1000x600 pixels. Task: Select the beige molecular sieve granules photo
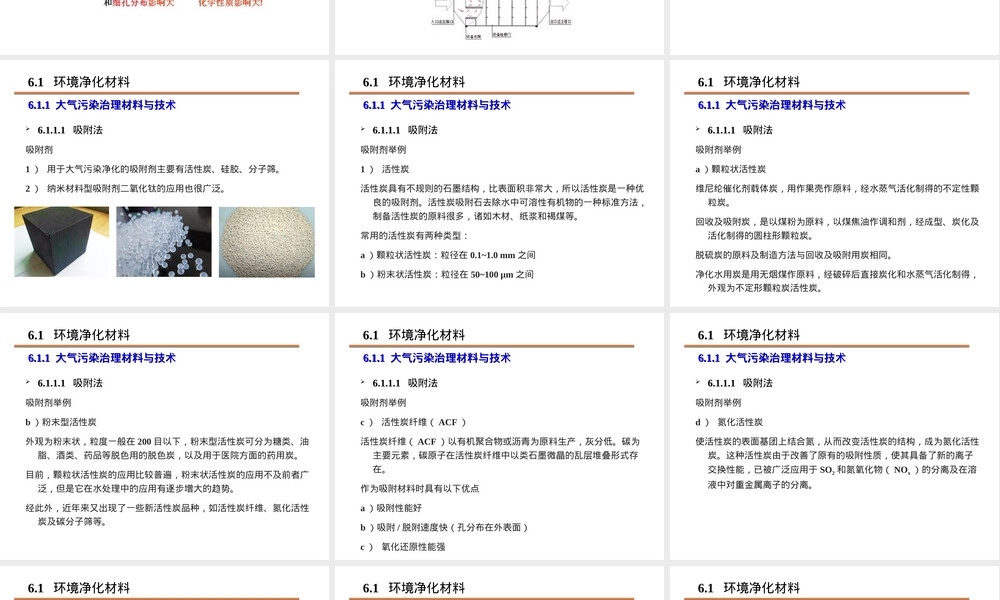[x=267, y=242]
